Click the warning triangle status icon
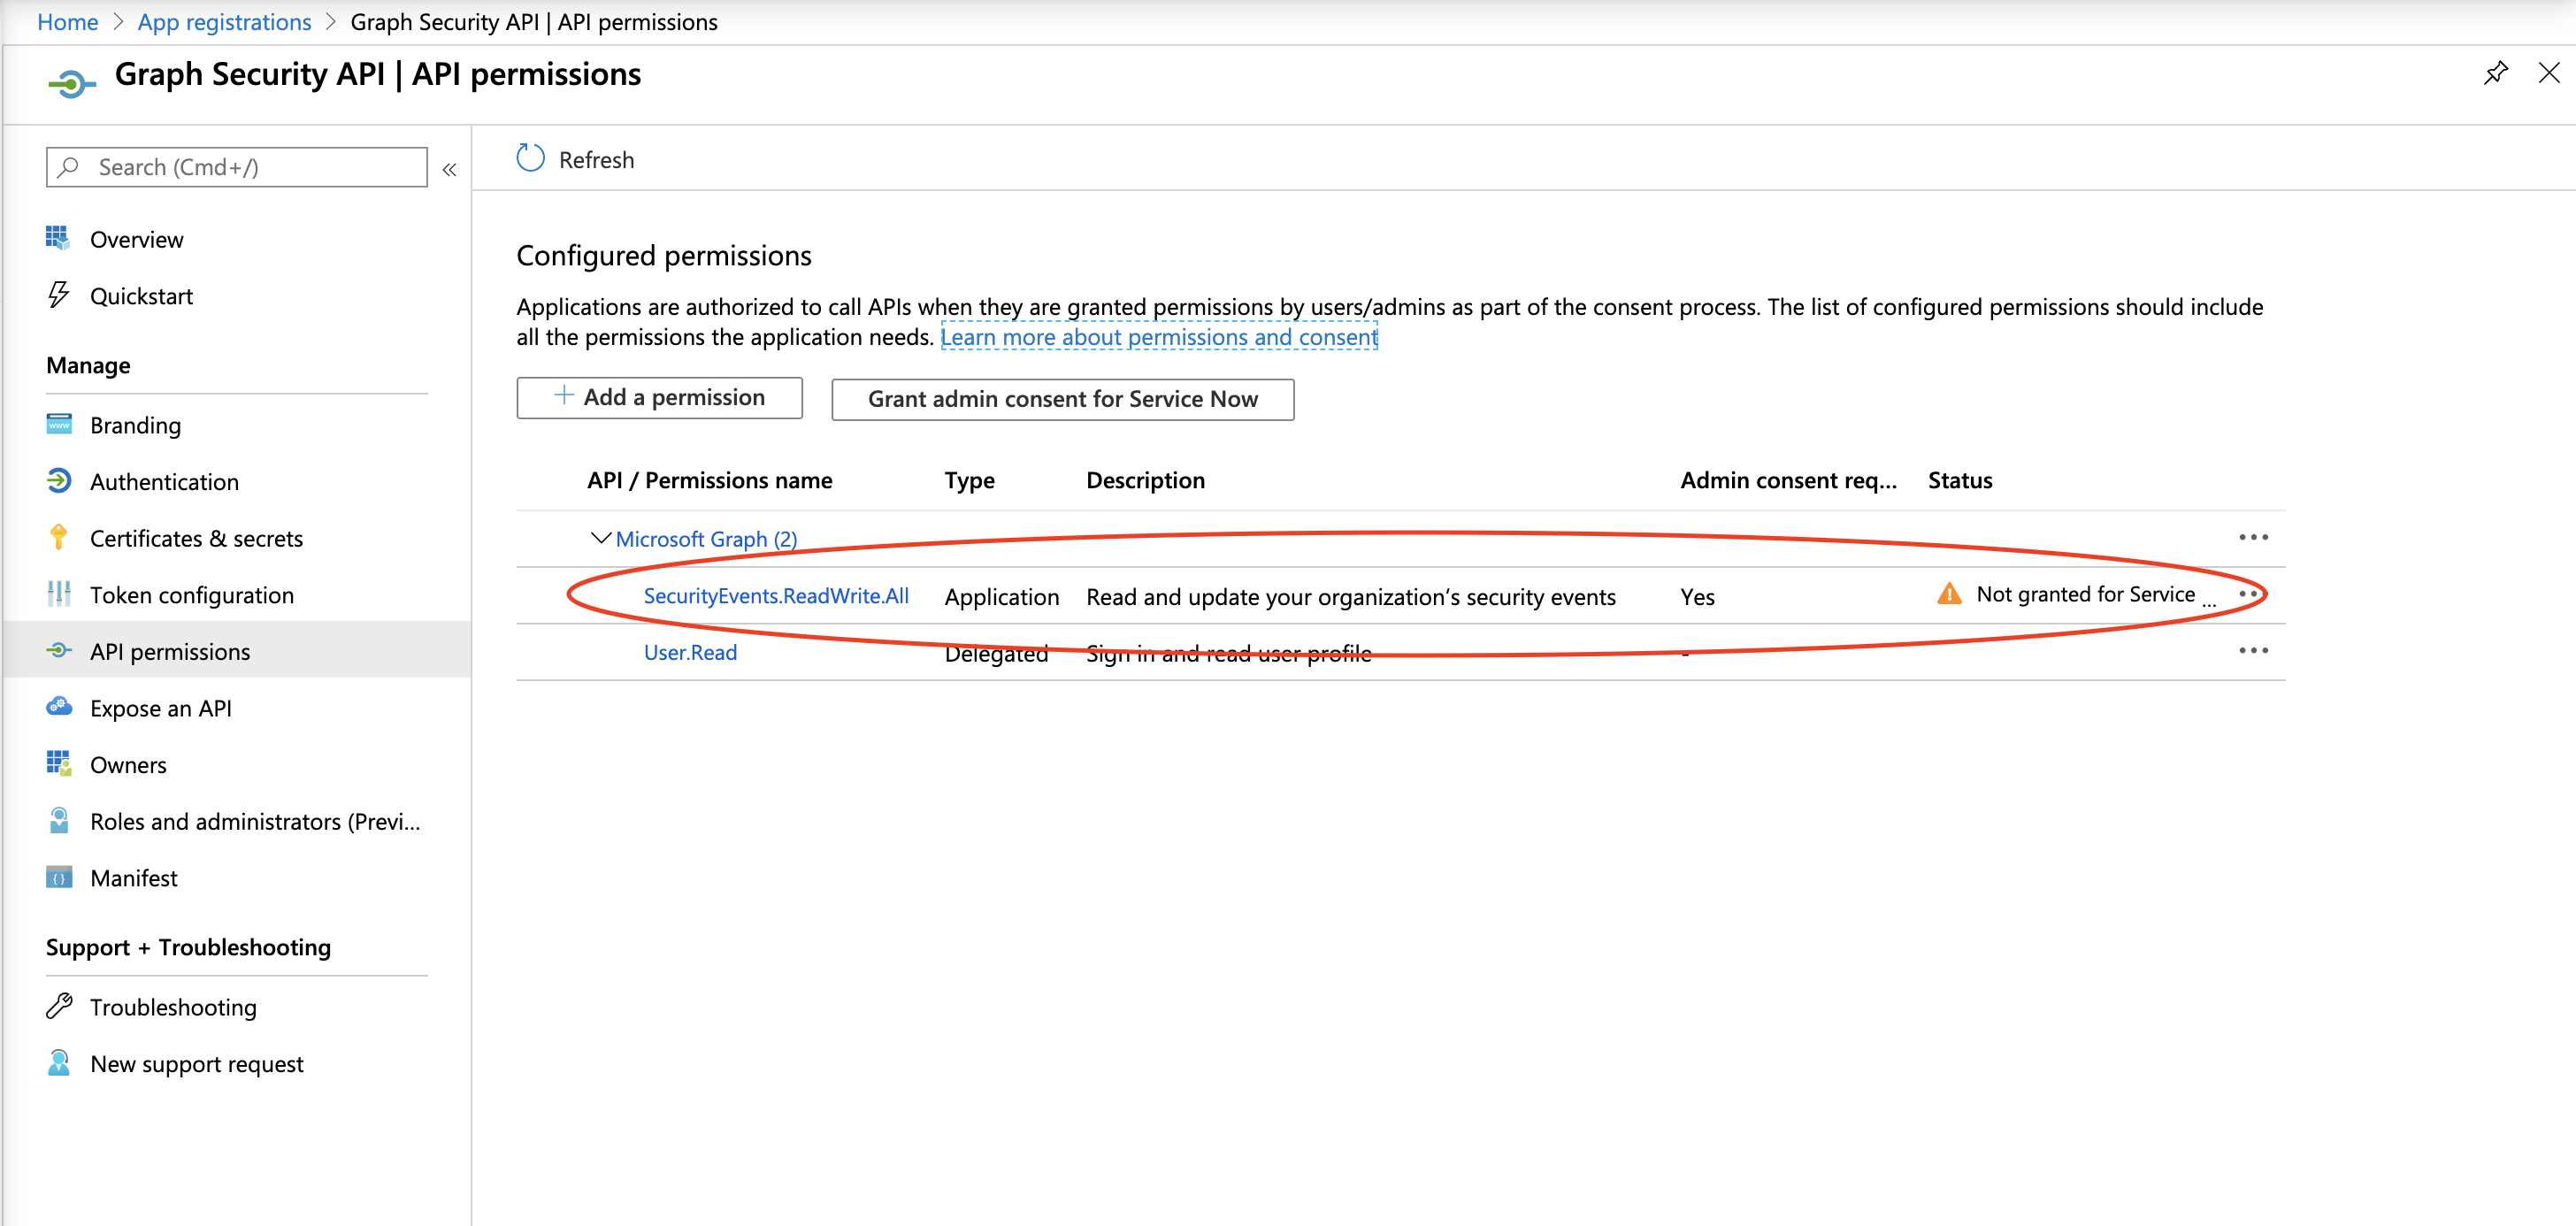 click(1949, 593)
